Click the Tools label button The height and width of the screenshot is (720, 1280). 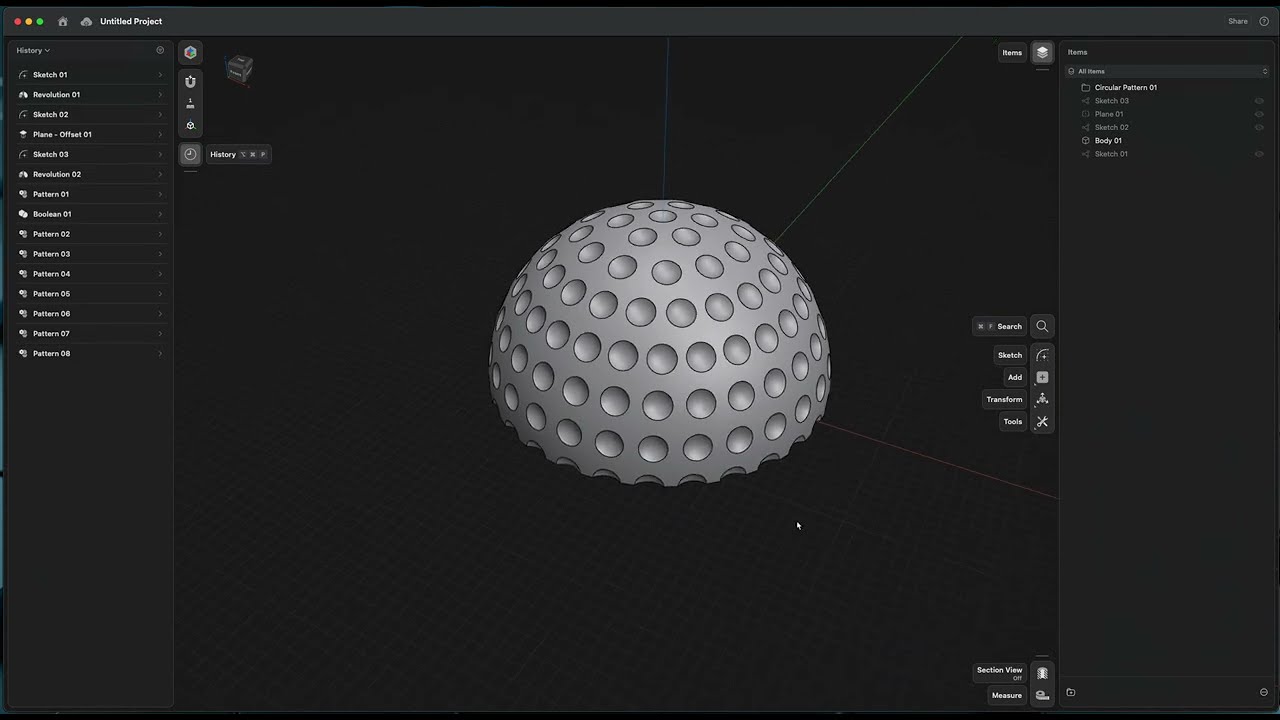pos(1013,421)
